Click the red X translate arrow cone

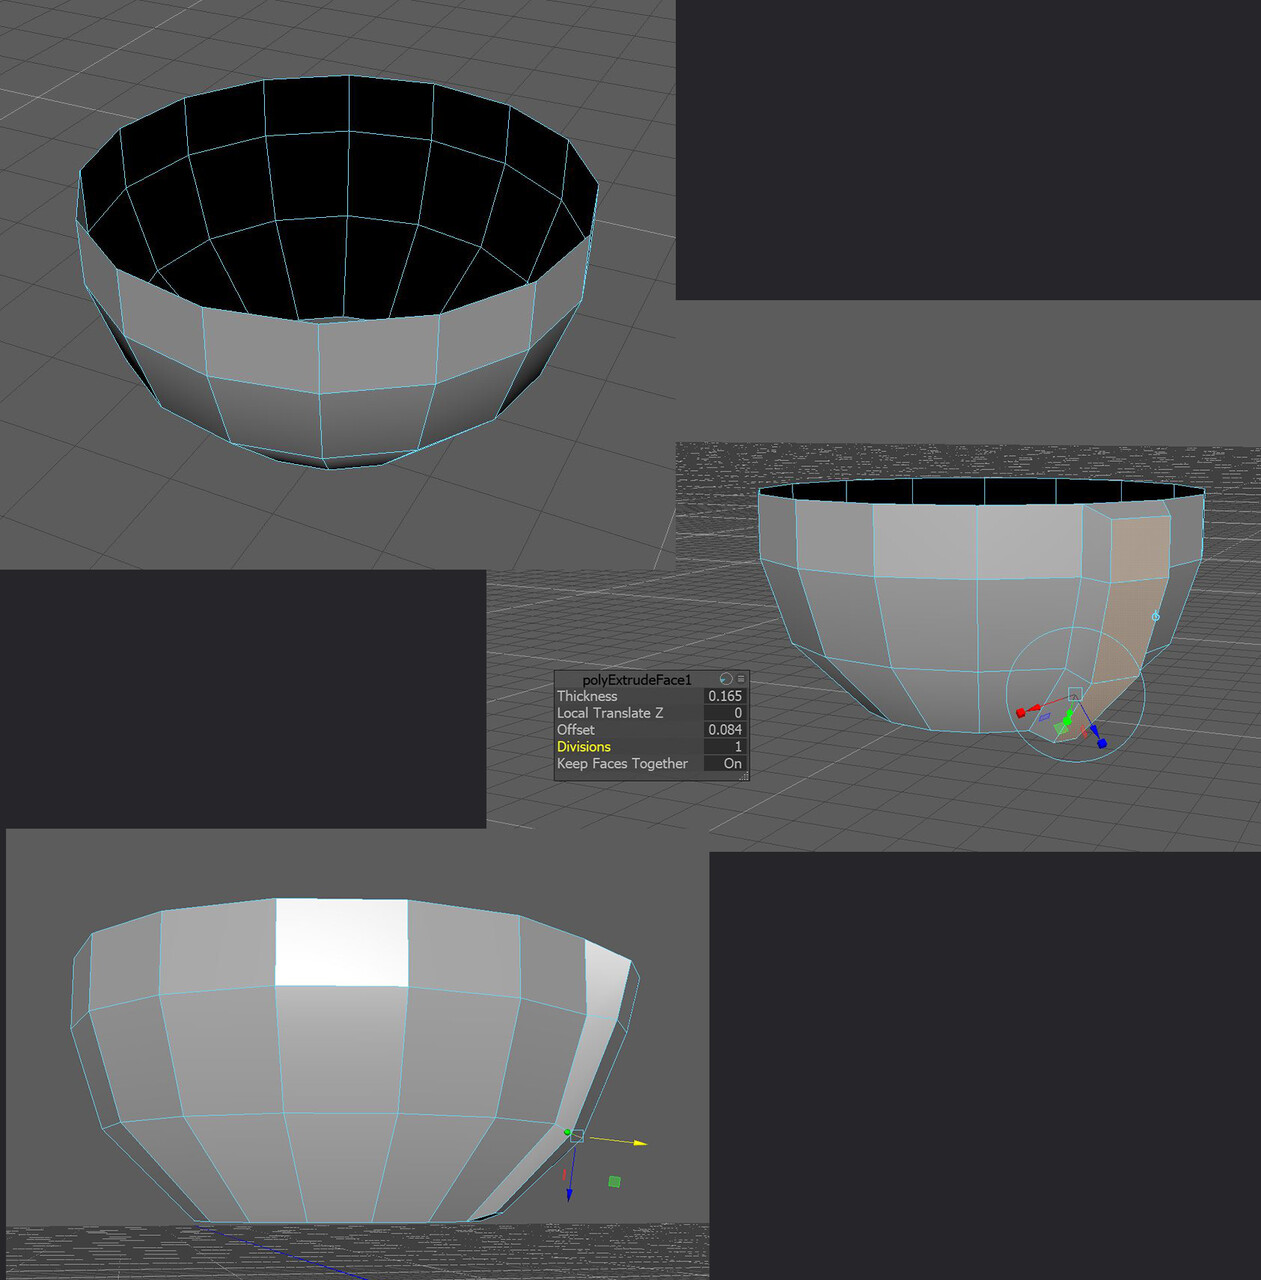click(x=1034, y=708)
